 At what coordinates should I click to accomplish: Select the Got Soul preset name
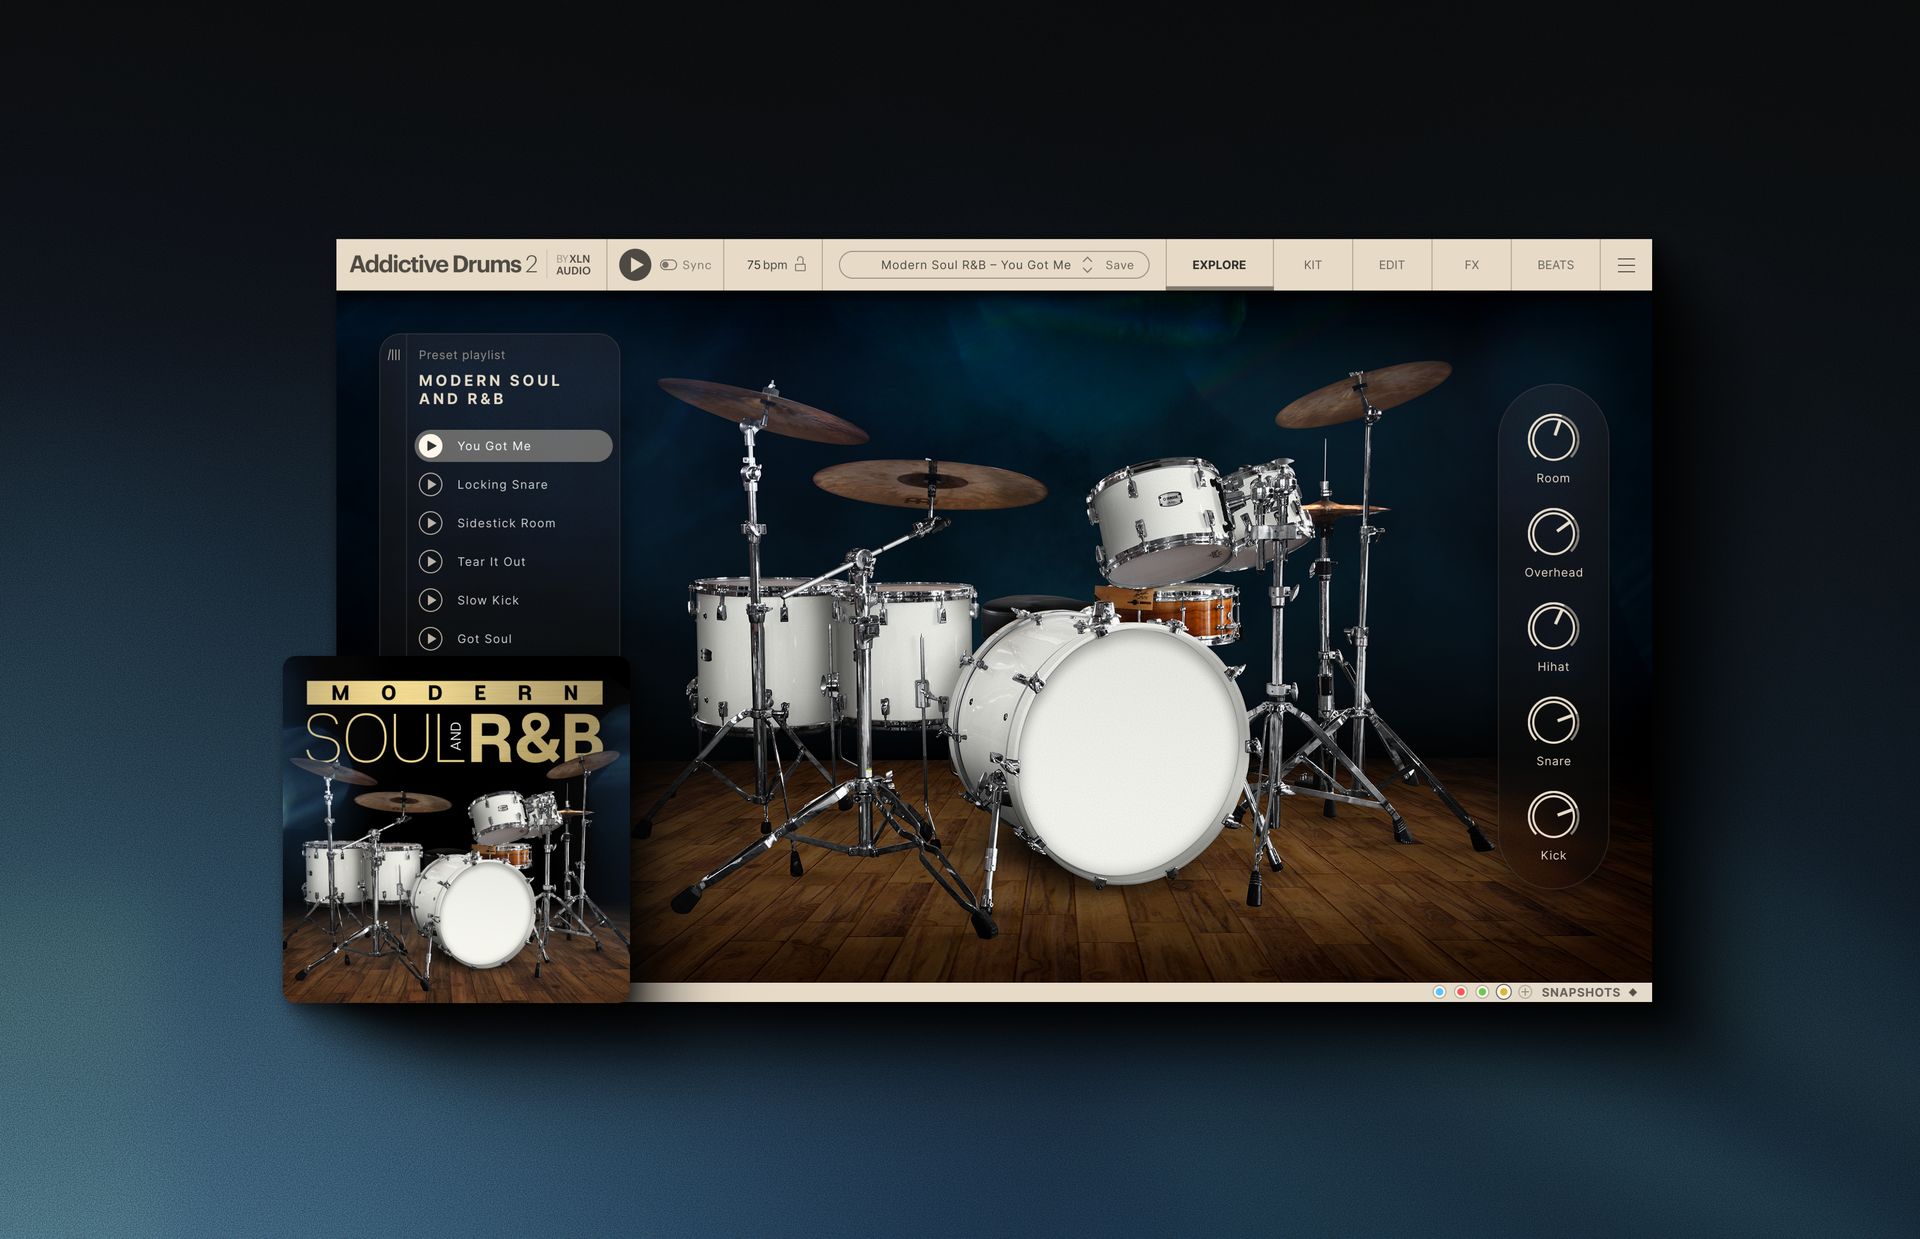[x=484, y=639]
